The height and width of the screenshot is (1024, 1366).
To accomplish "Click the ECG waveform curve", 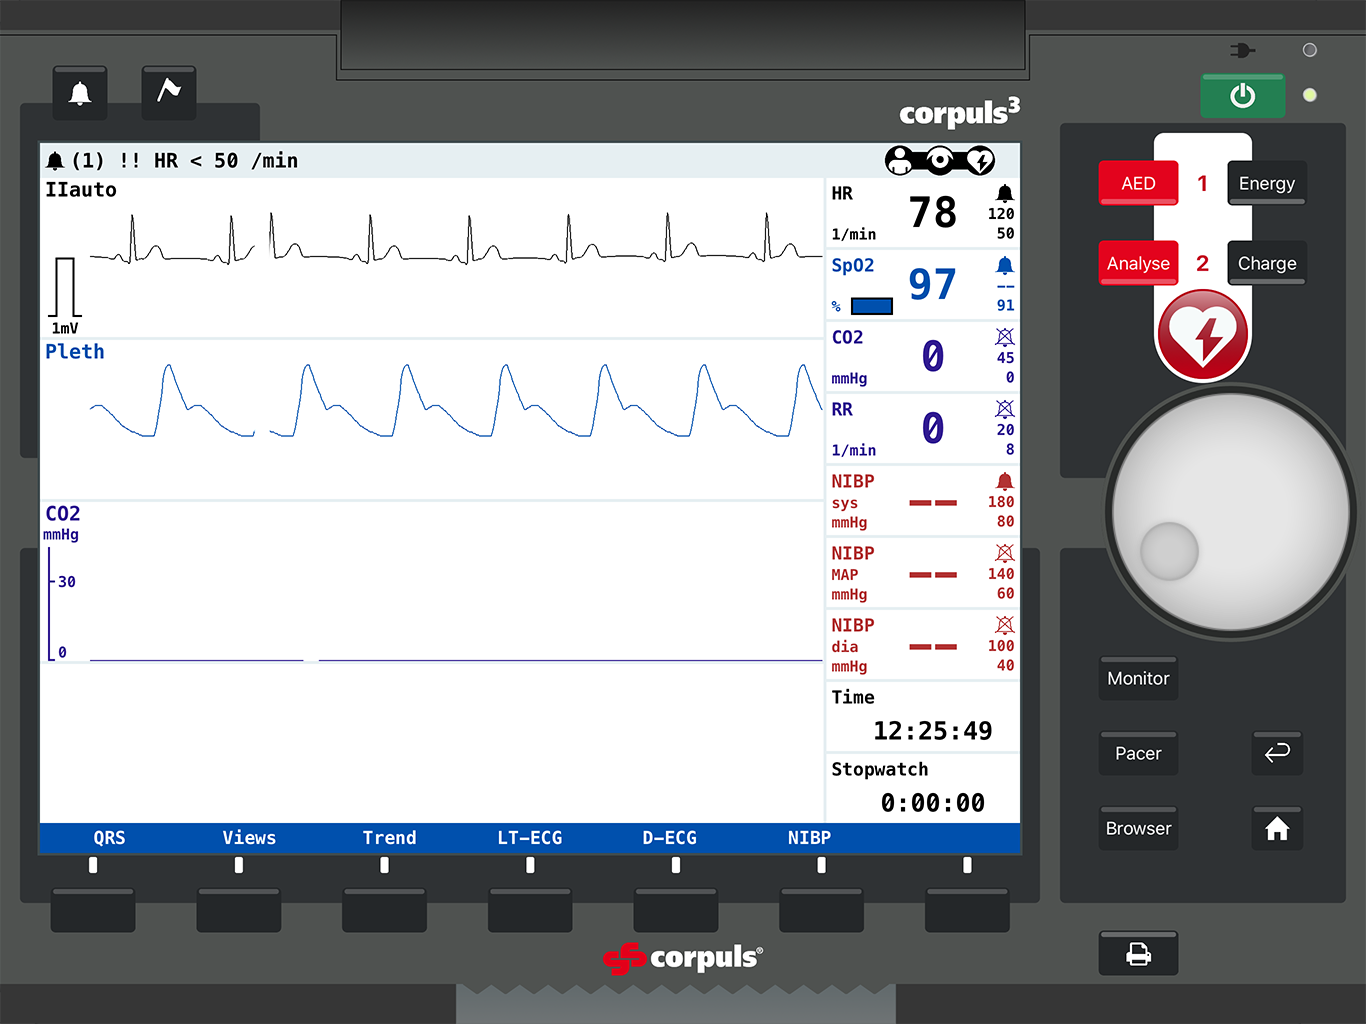I will pos(456,239).
